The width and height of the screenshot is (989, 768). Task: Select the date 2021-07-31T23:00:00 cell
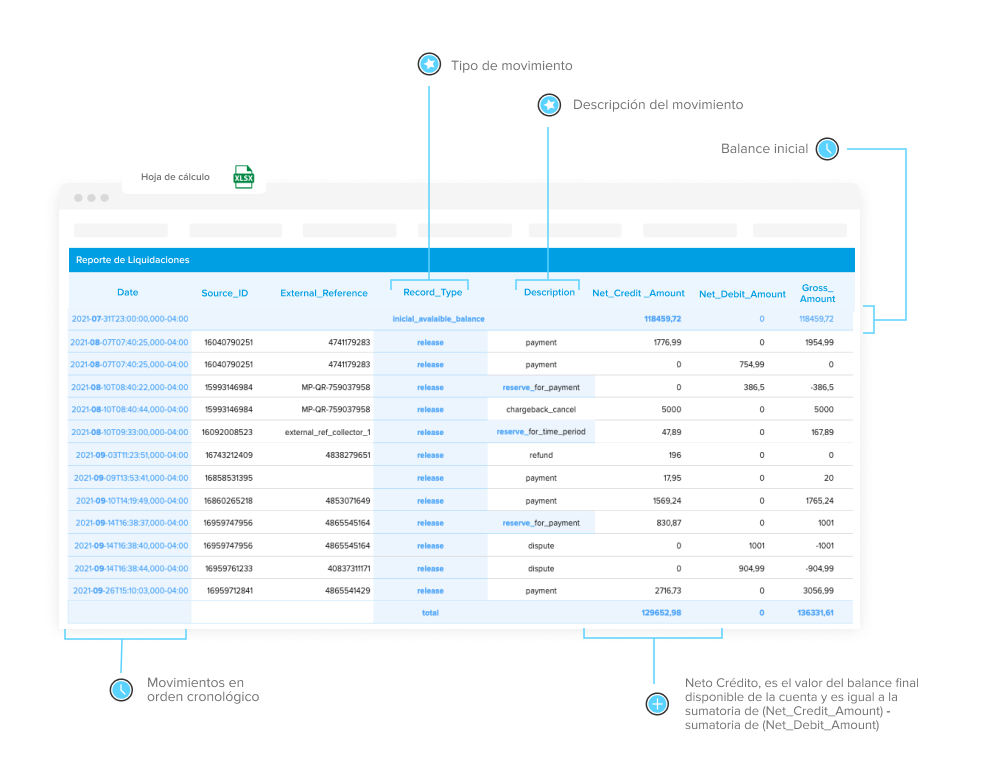click(x=130, y=319)
